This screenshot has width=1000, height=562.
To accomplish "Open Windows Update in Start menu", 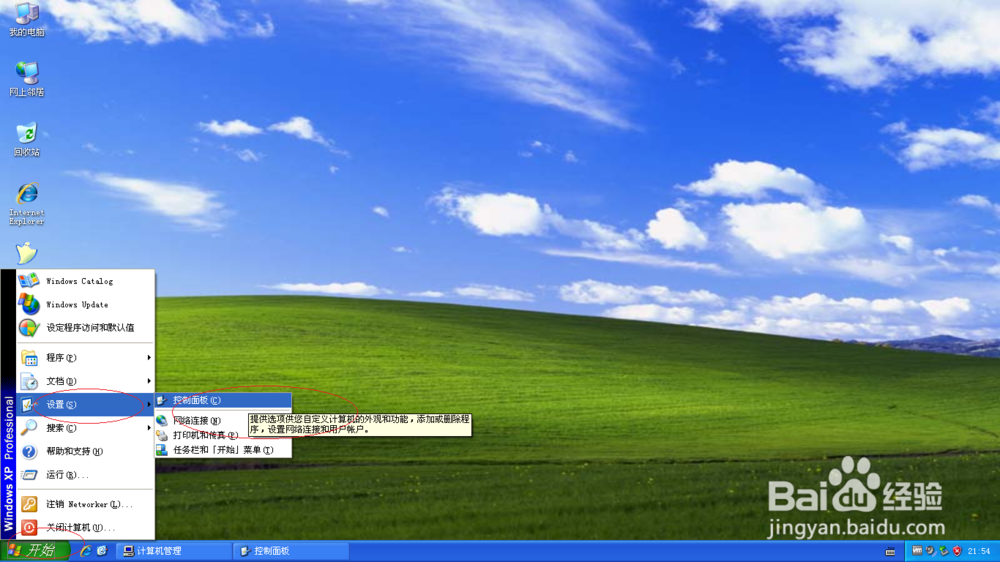I will point(85,304).
